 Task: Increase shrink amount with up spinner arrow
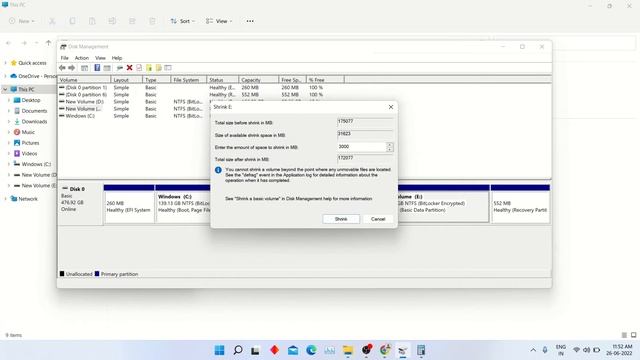(x=390, y=144)
